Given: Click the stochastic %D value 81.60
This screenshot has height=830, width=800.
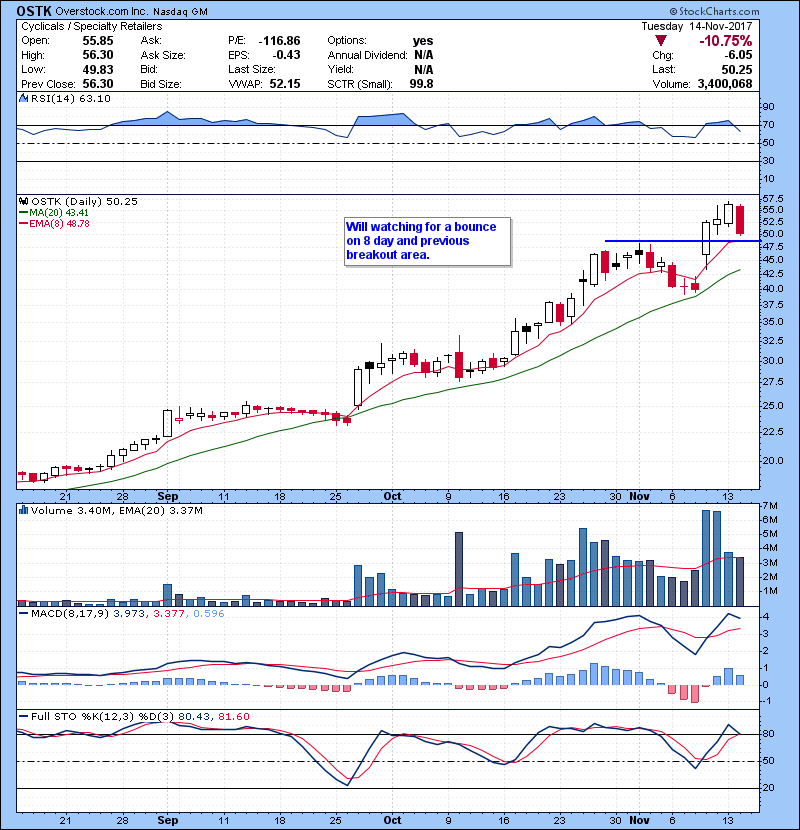Looking at the screenshot, I should pos(233,717).
